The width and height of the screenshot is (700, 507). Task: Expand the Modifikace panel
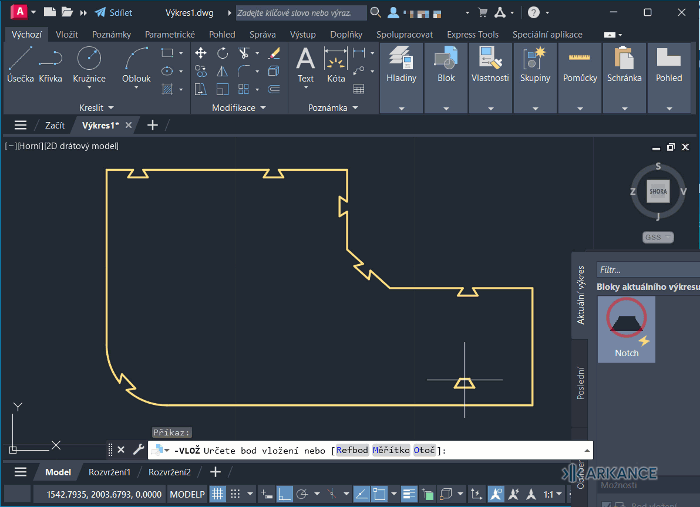click(239, 108)
